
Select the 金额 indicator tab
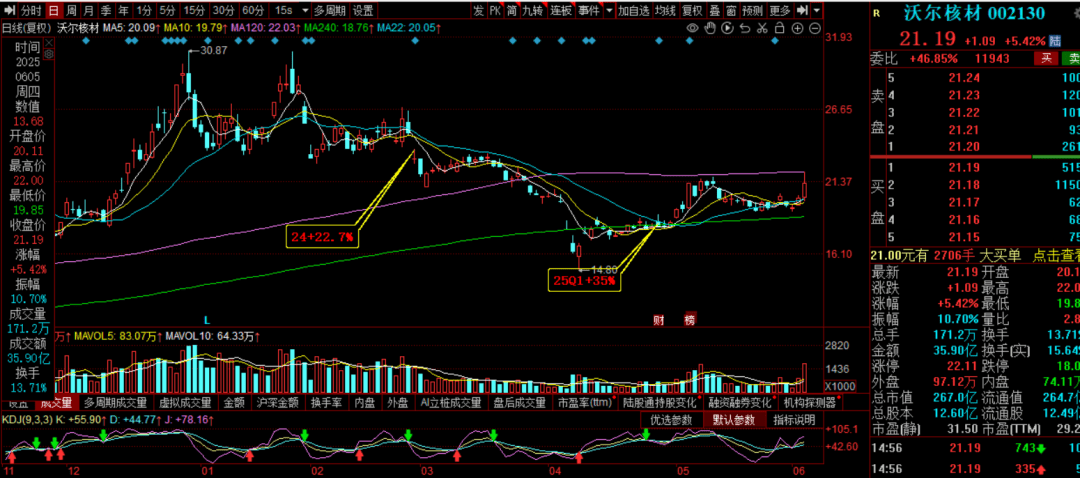point(232,402)
